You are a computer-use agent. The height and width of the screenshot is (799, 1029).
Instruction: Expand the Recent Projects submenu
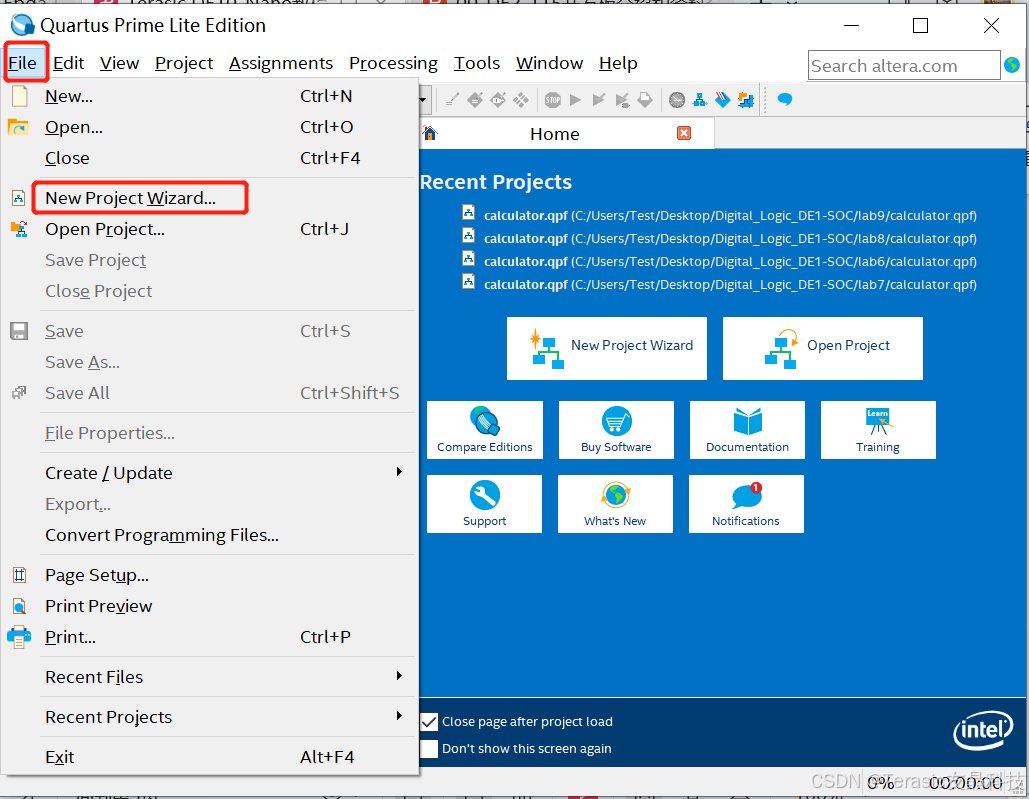click(210, 717)
